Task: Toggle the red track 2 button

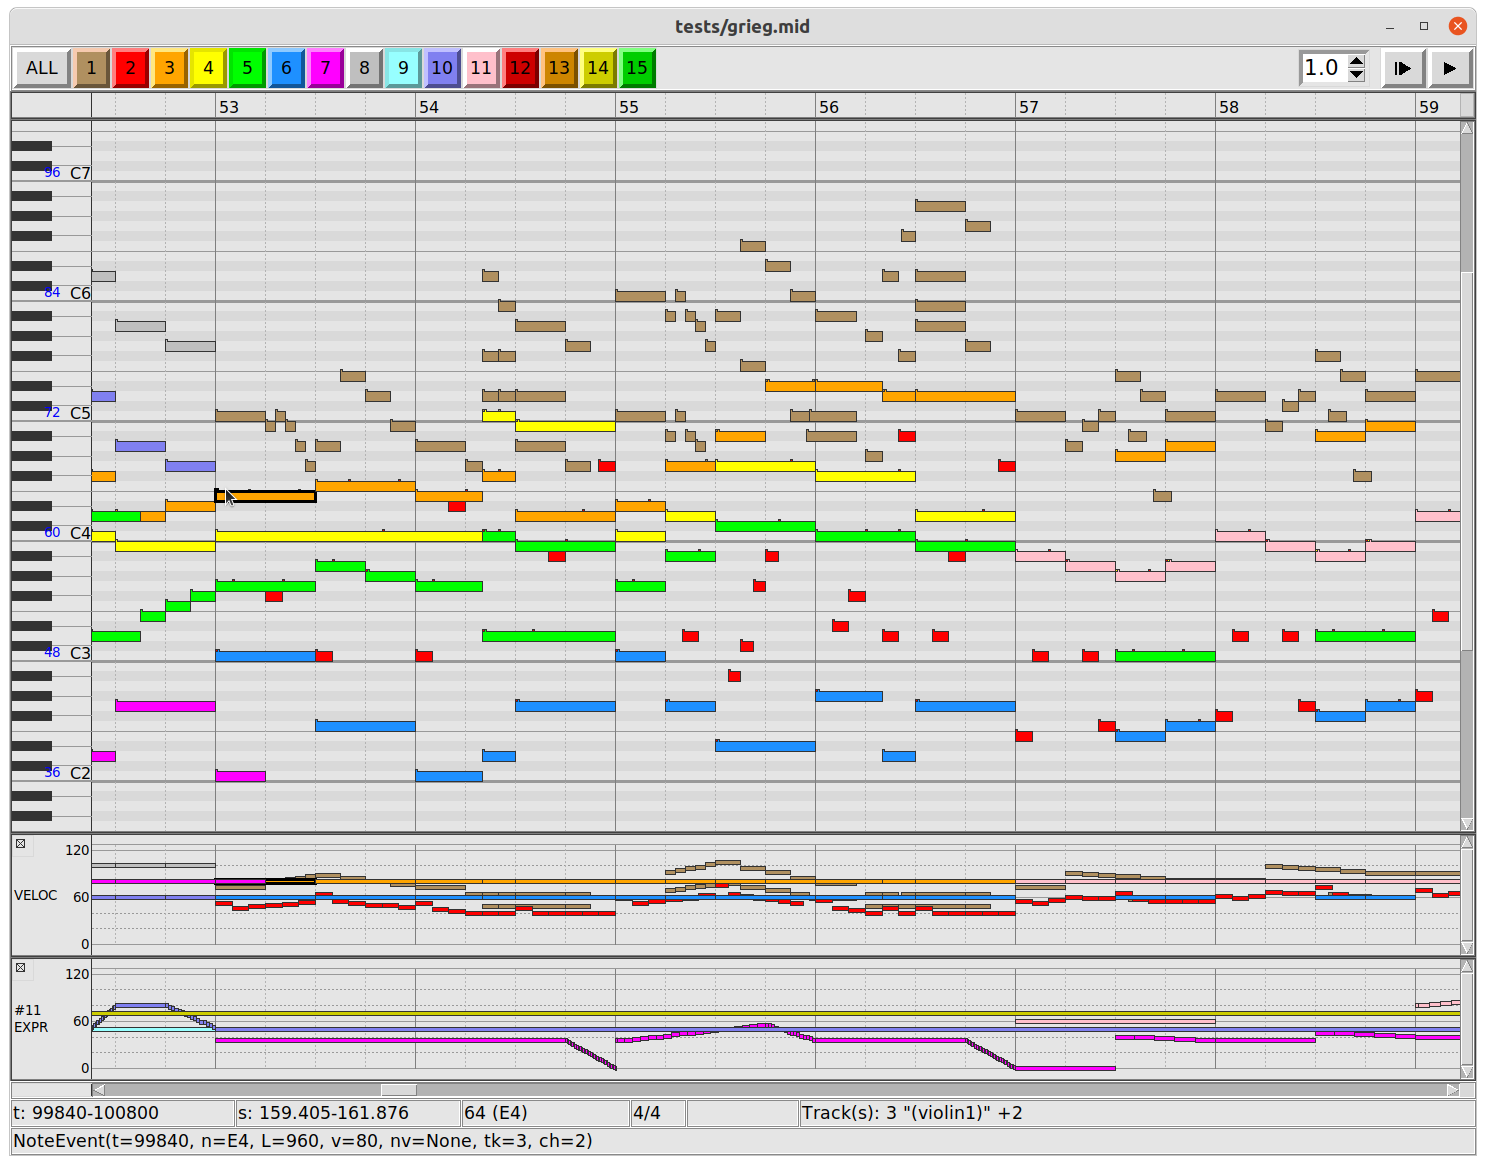Action: click(x=130, y=68)
